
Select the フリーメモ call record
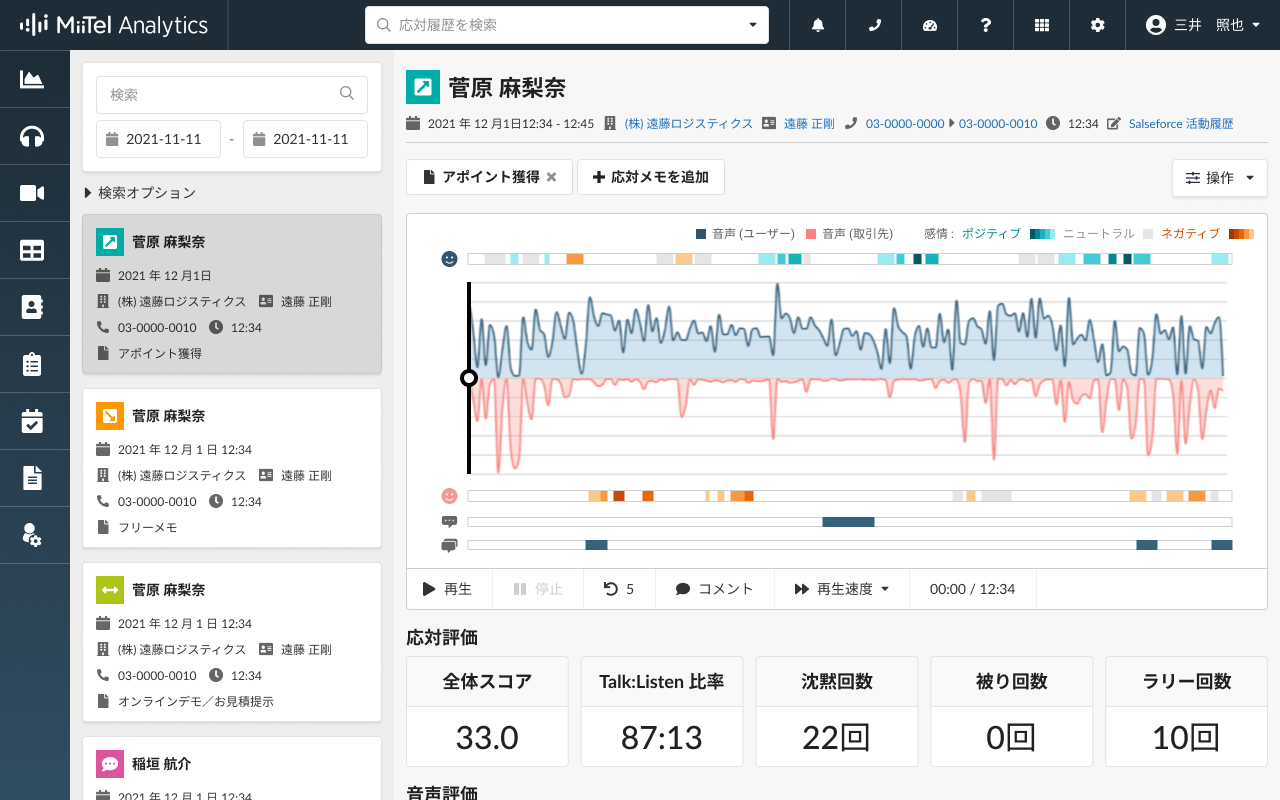click(x=231, y=468)
